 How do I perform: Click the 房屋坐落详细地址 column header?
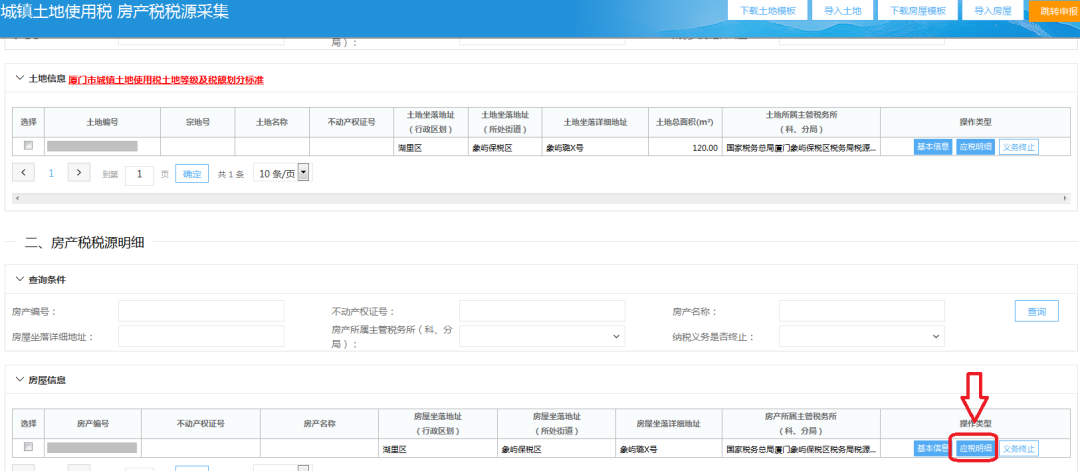tap(668, 423)
